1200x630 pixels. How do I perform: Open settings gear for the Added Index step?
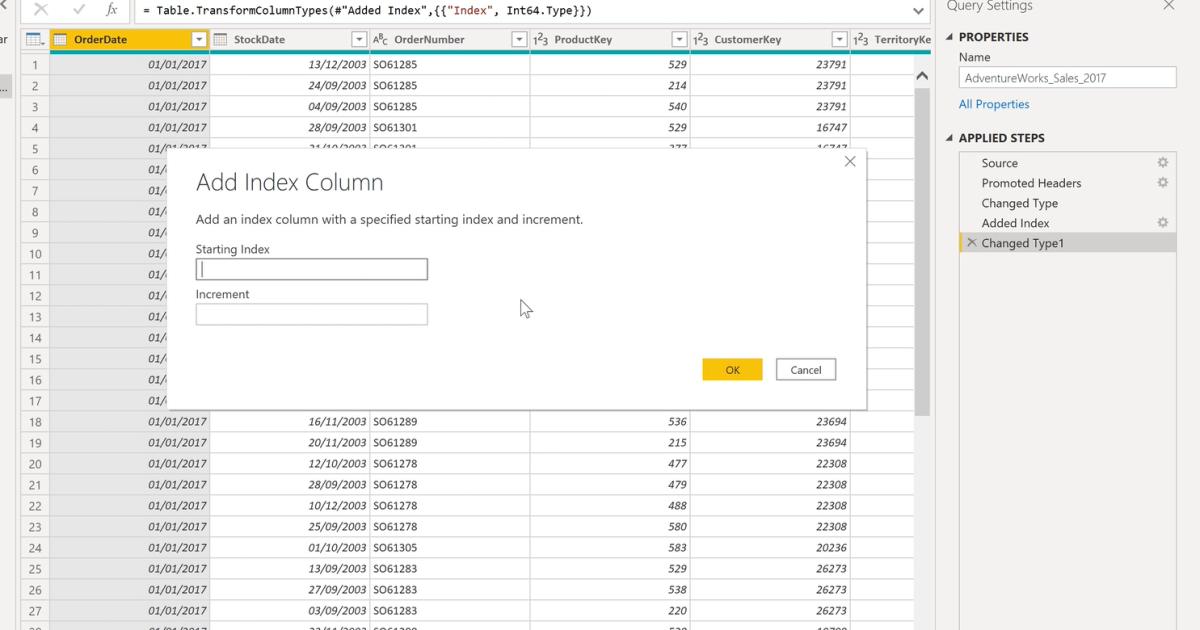1162,223
